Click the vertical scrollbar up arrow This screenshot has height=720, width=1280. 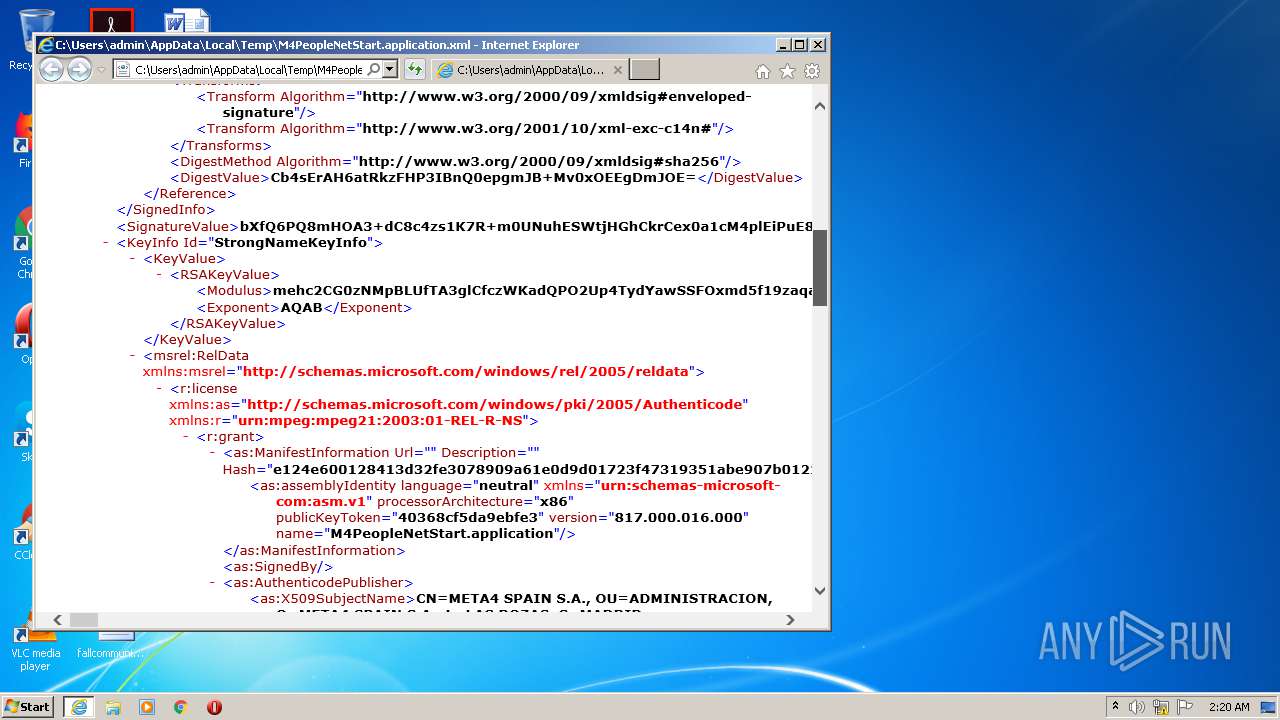pyautogui.click(x=820, y=105)
